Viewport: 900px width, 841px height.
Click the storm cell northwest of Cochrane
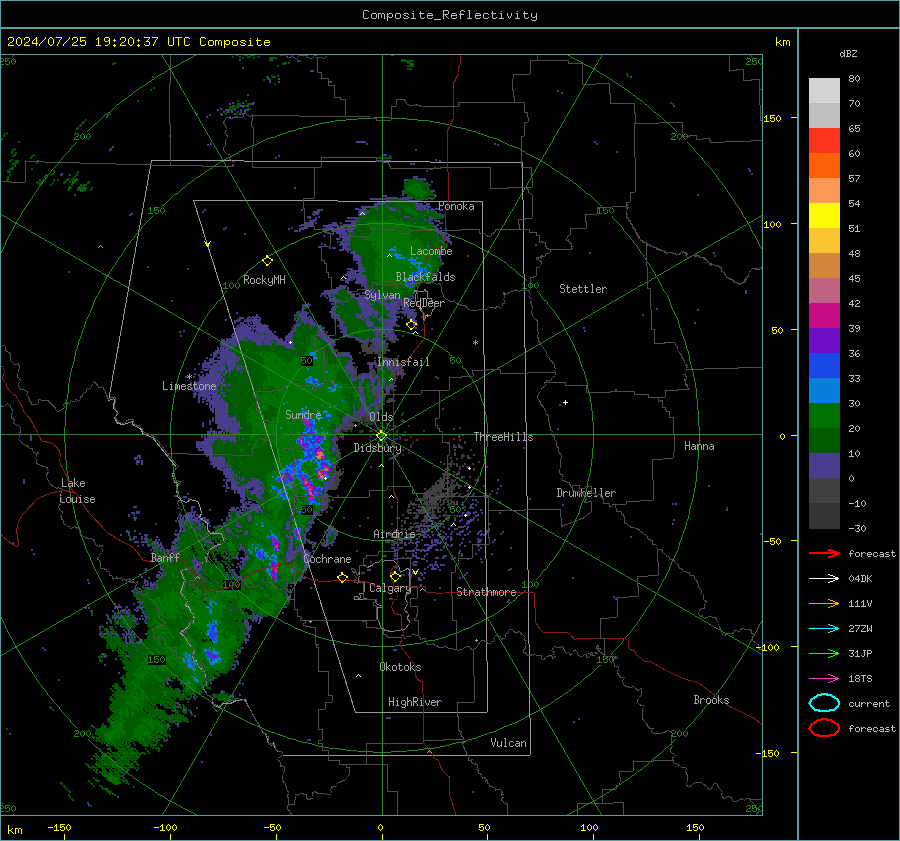[272, 556]
